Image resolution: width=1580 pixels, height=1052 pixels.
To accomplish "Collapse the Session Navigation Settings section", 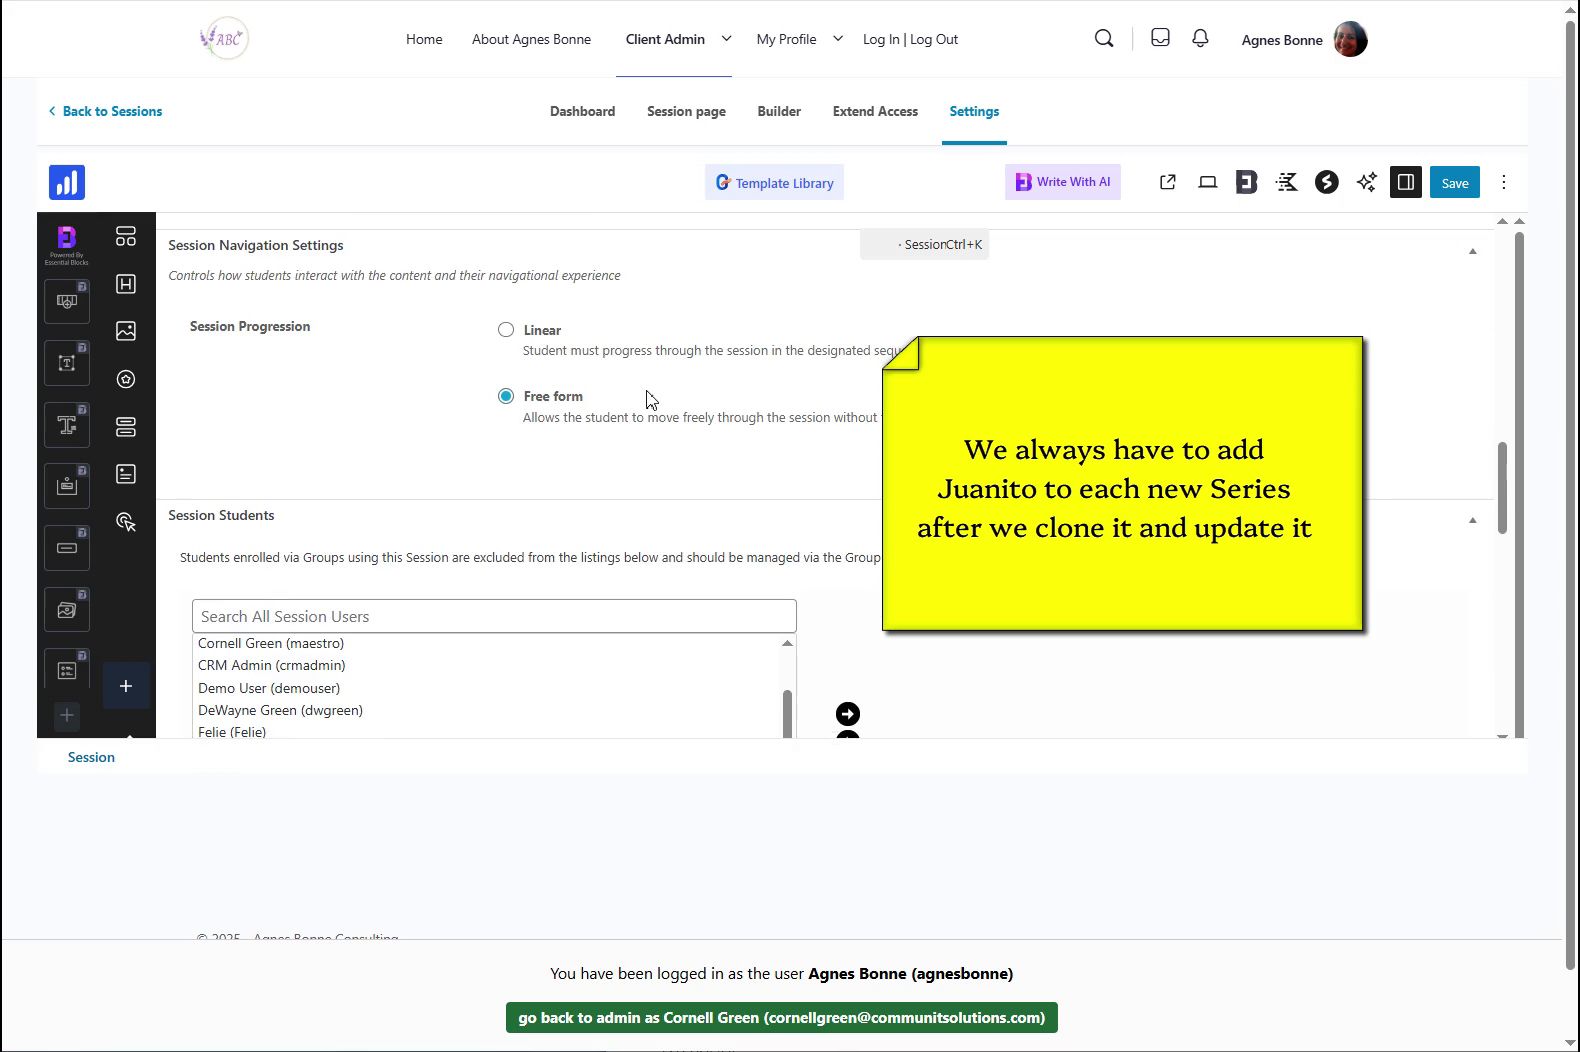I will click(x=1472, y=251).
